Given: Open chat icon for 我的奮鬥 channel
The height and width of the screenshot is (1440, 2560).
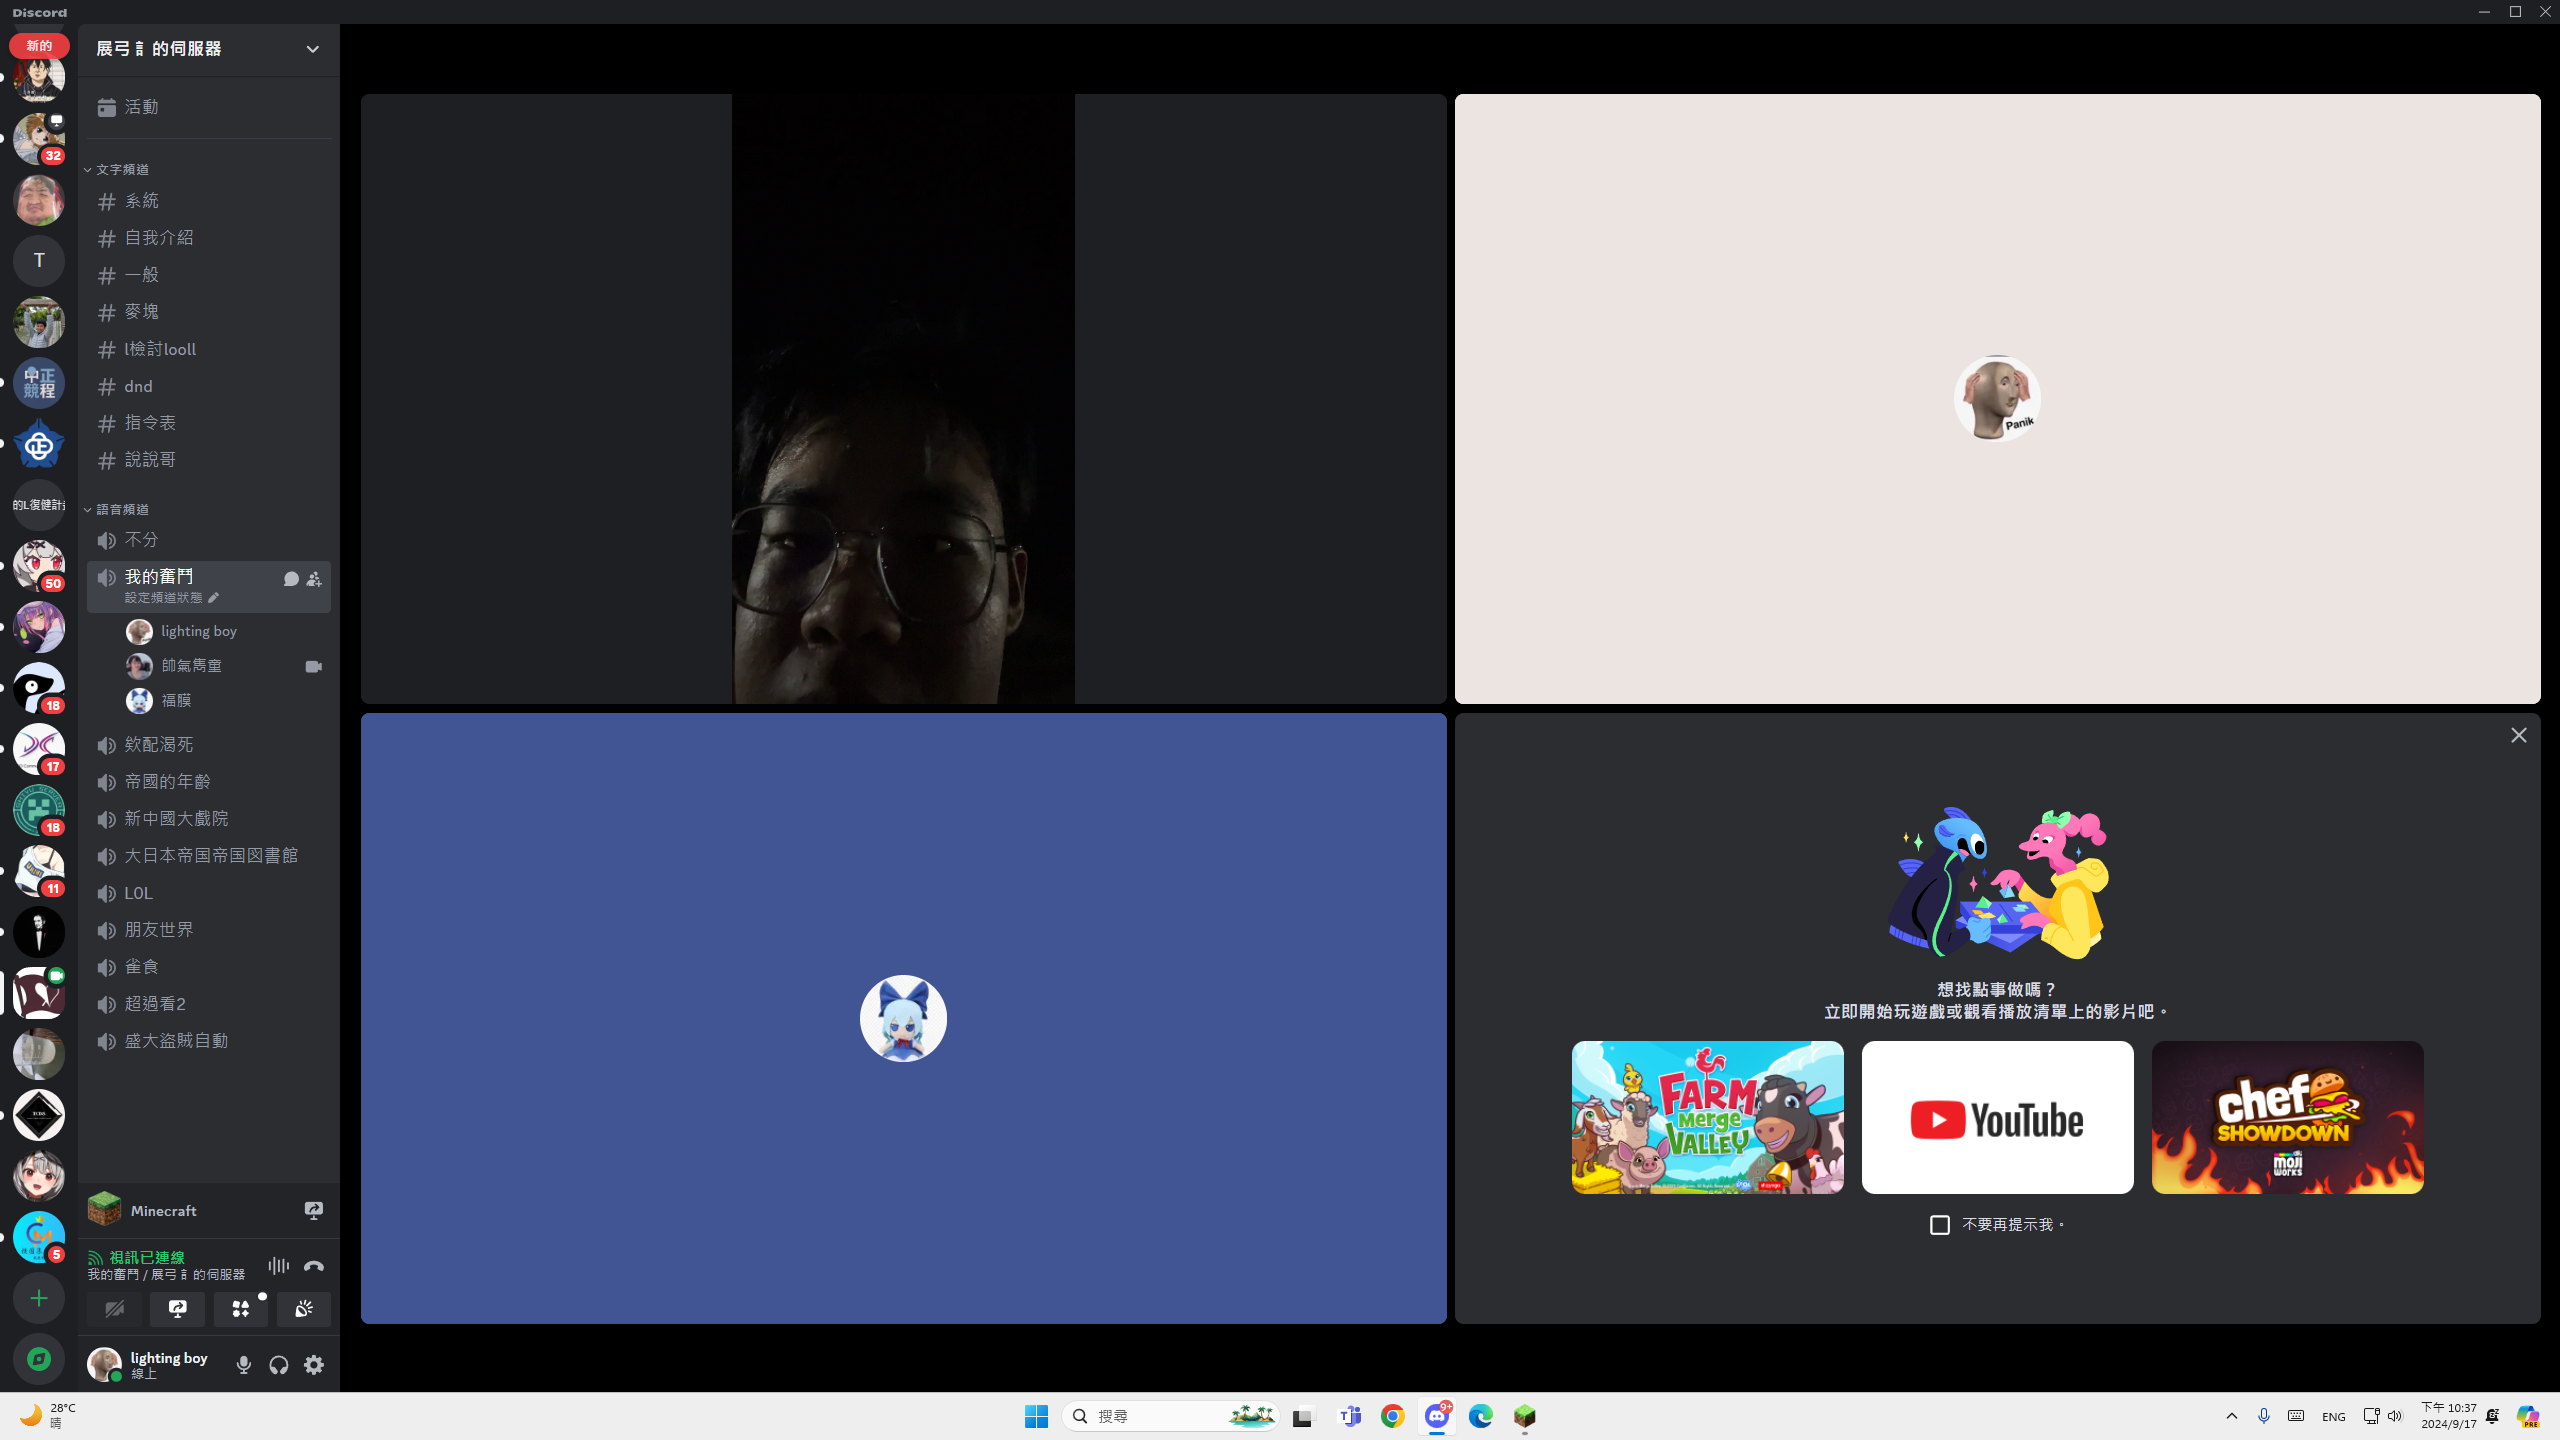Looking at the screenshot, I should point(291,579).
